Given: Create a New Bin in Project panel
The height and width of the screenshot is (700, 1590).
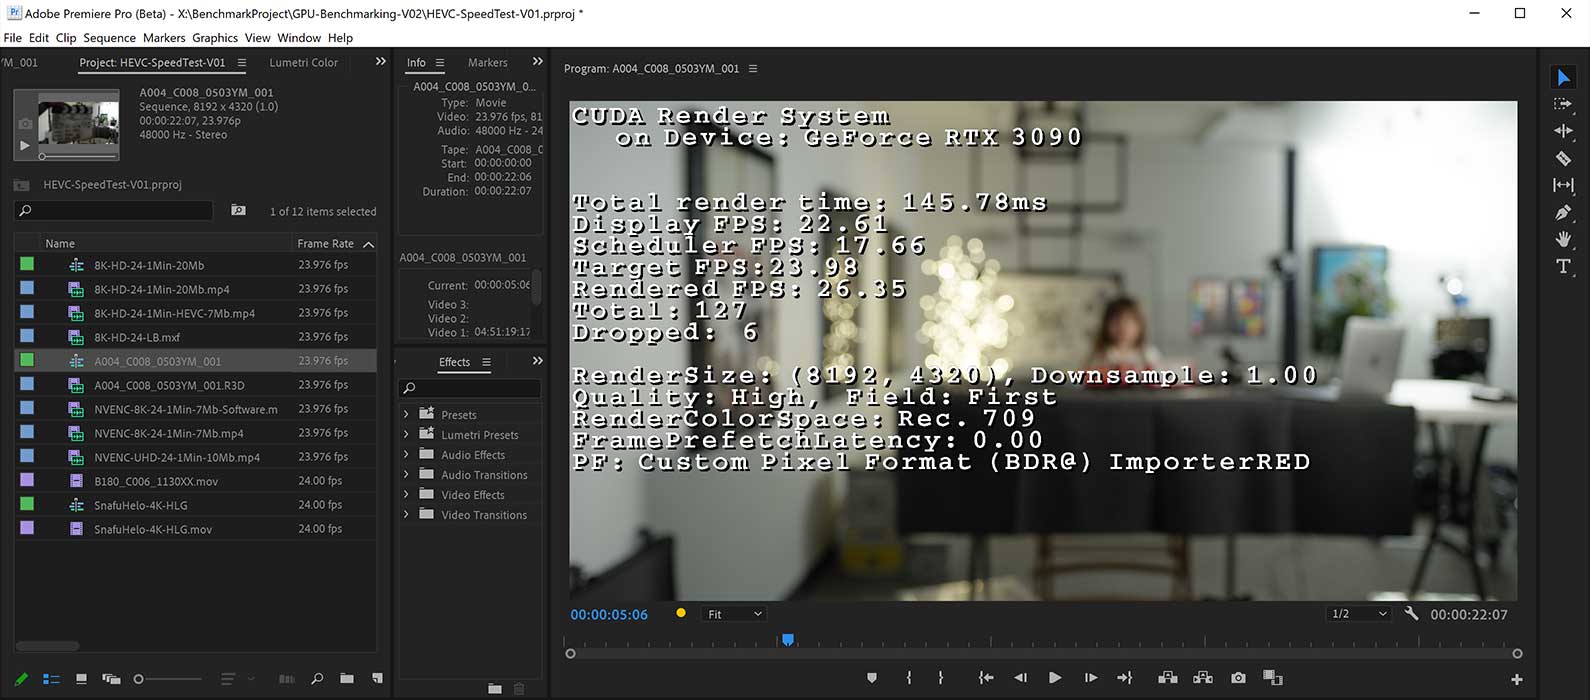Looking at the screenshot, I should click(x=347, y=679).
